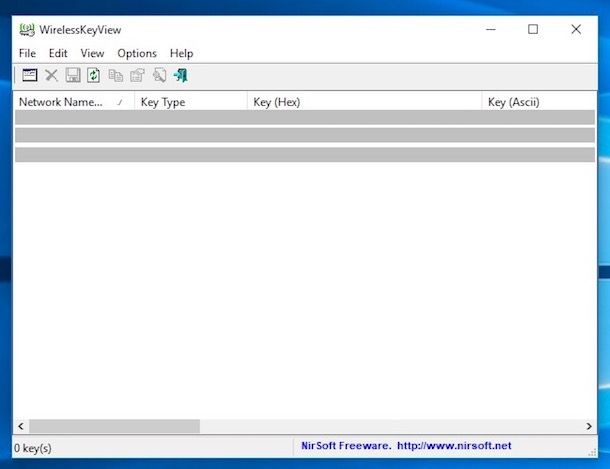The width and height of the screenshot is (610, 469).
Task: Click the window resize grip in the corner
Action: pos(592,452)
